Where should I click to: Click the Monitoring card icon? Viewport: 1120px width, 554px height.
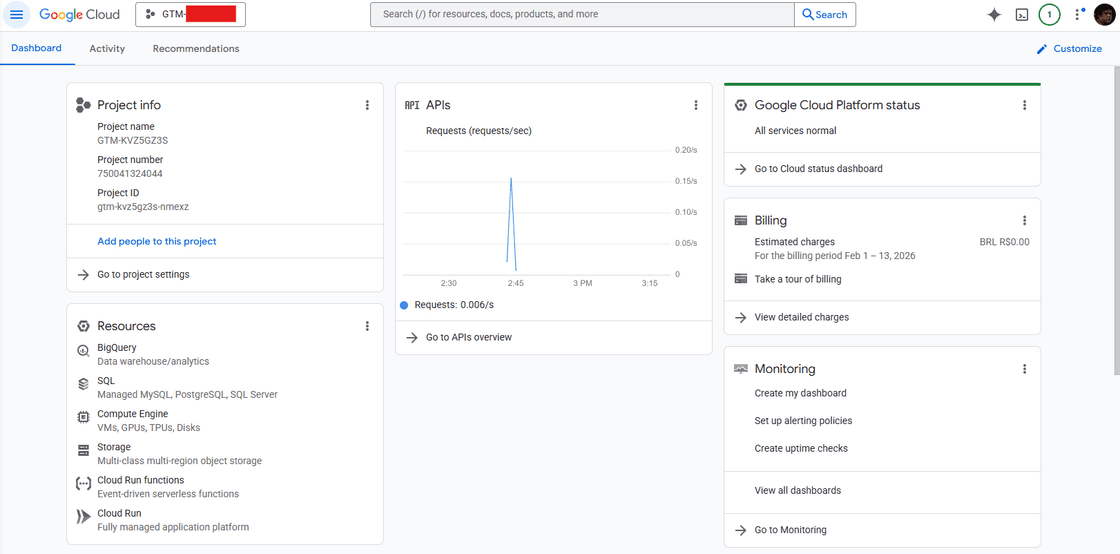[741, 369]
